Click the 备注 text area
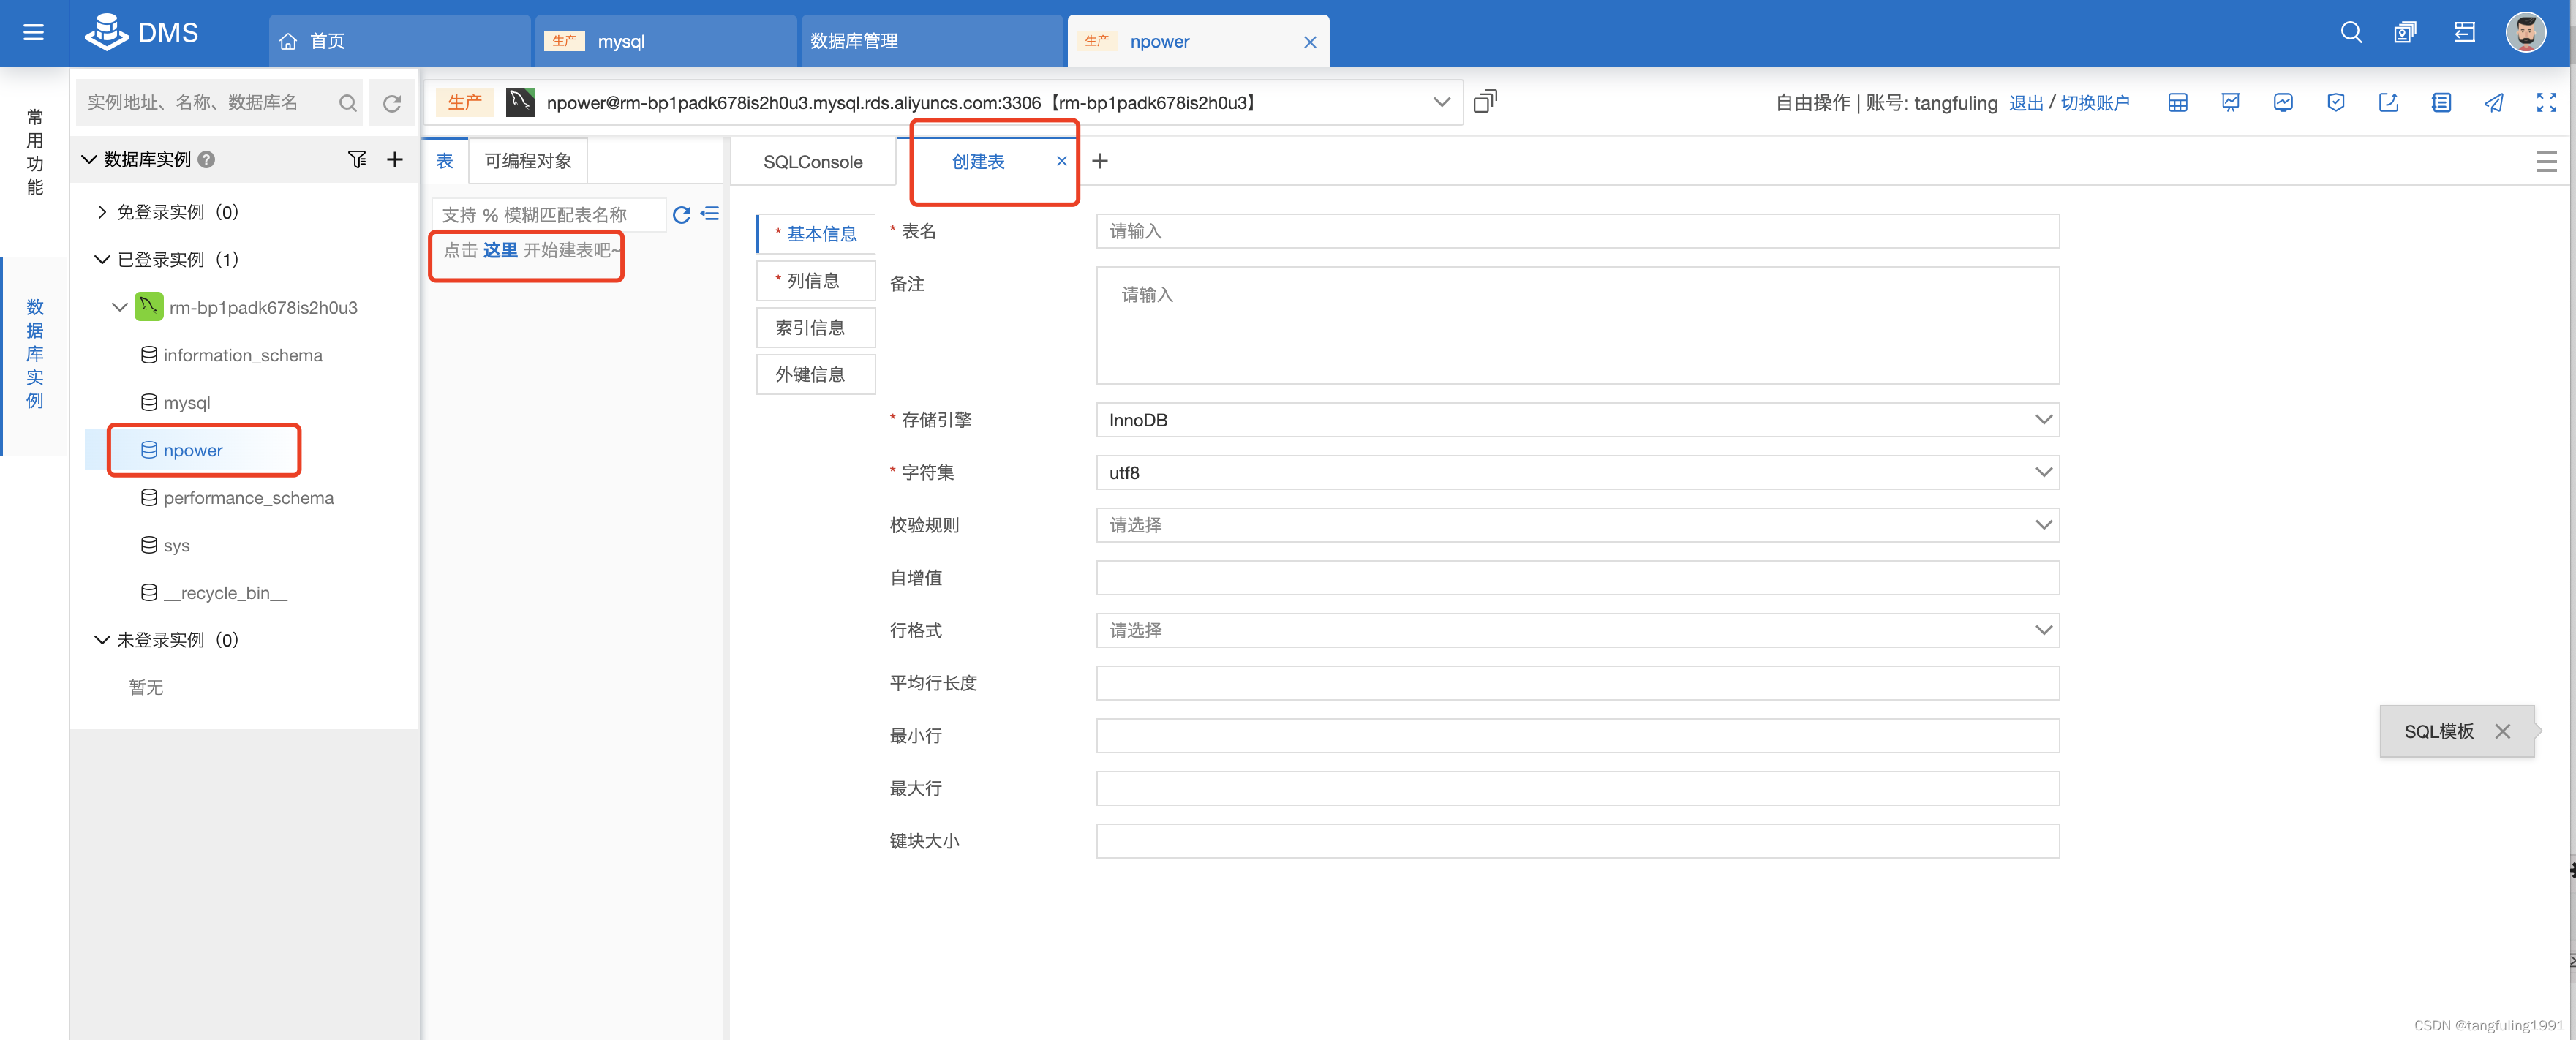This screenshot has height=1040, width=2576. tap(1577, 325)
